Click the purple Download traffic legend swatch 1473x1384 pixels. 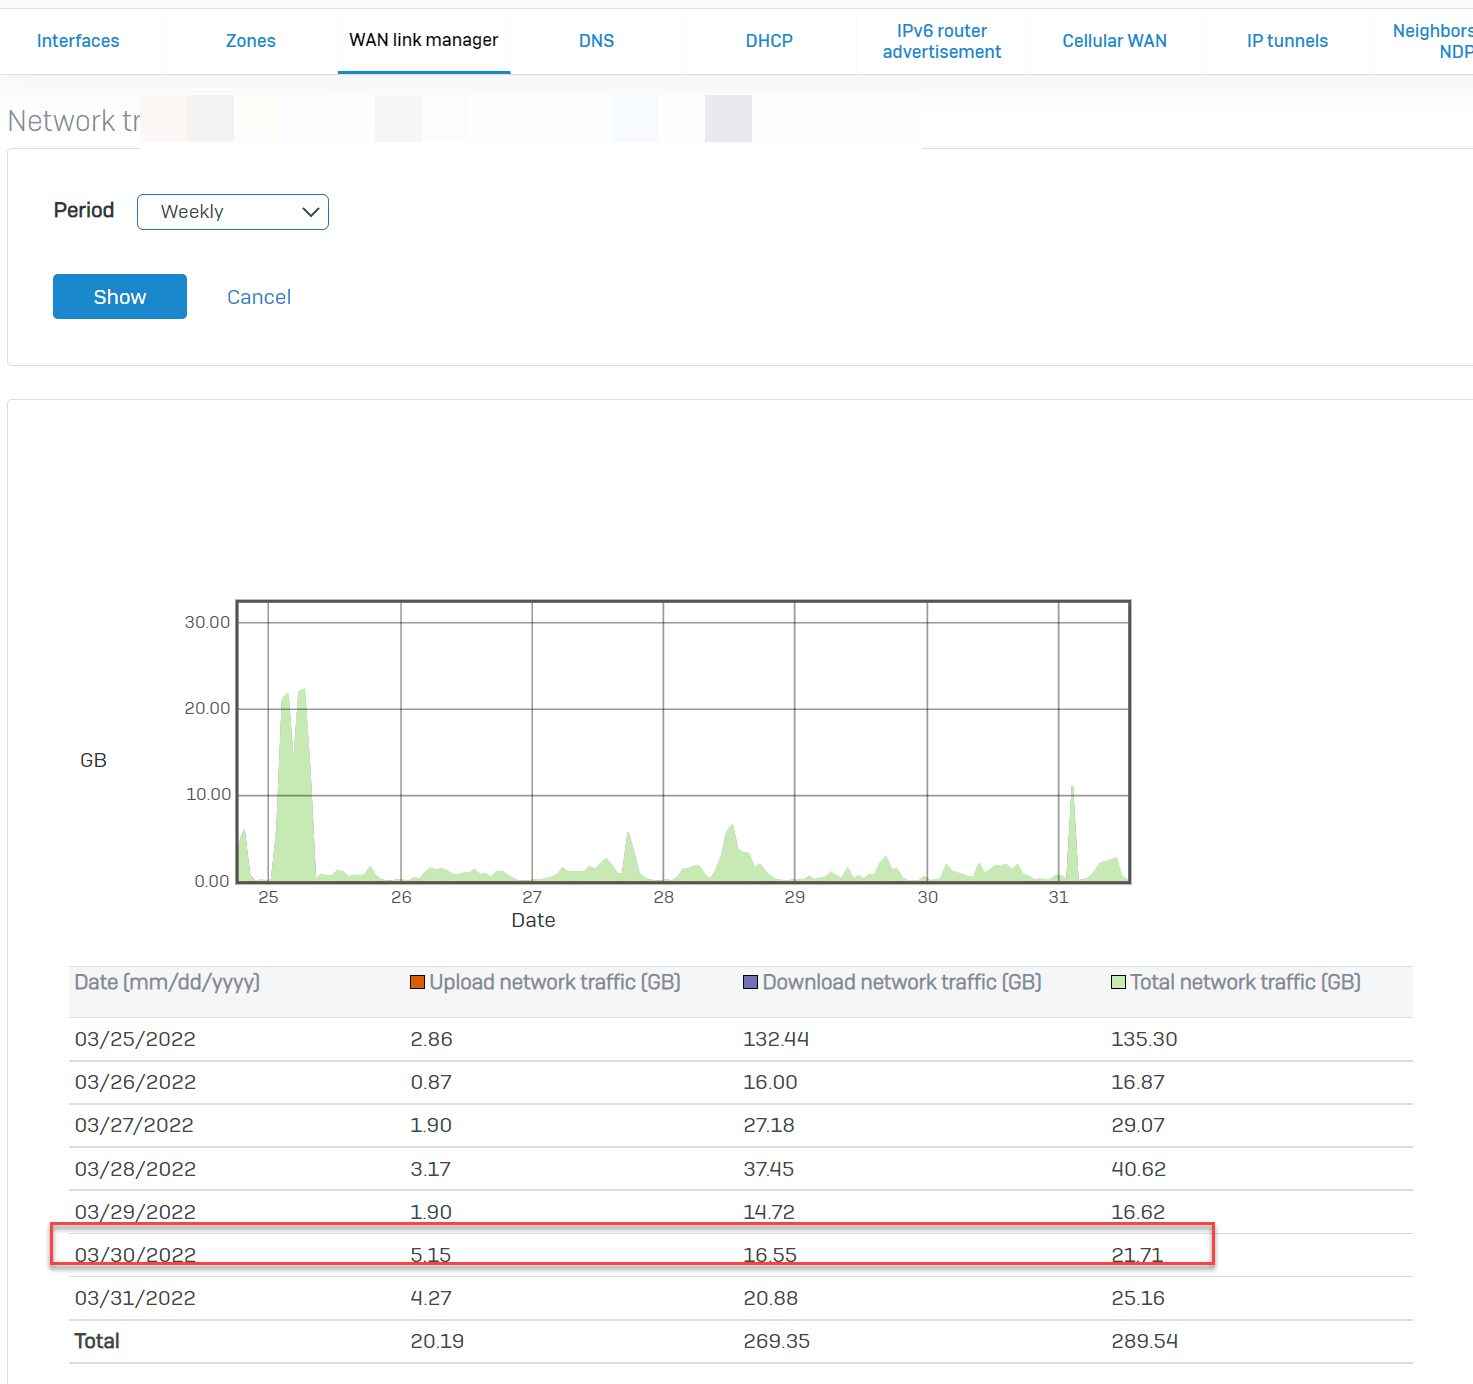point(751,982)
